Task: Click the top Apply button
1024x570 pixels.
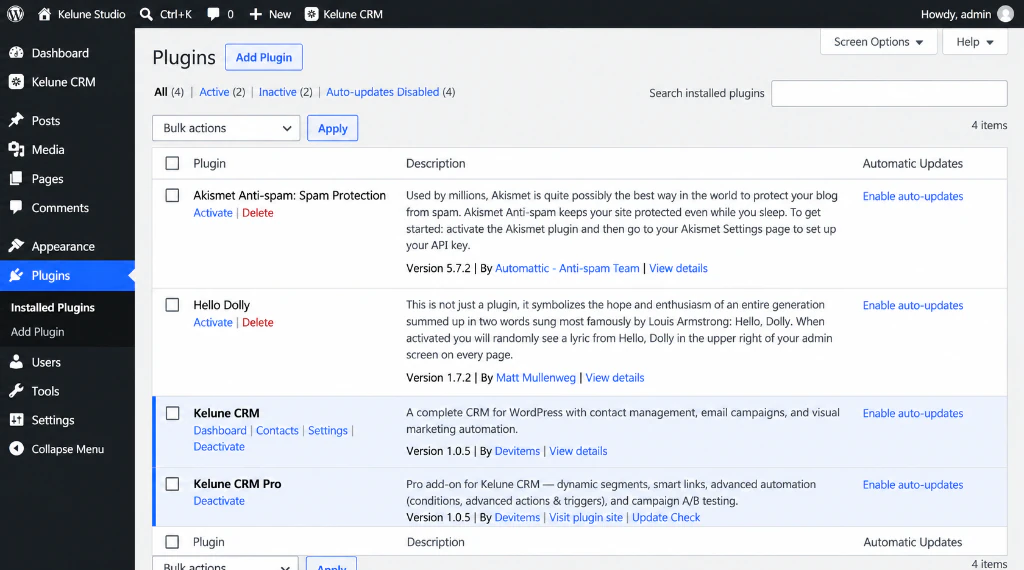Action: (332, 128)
